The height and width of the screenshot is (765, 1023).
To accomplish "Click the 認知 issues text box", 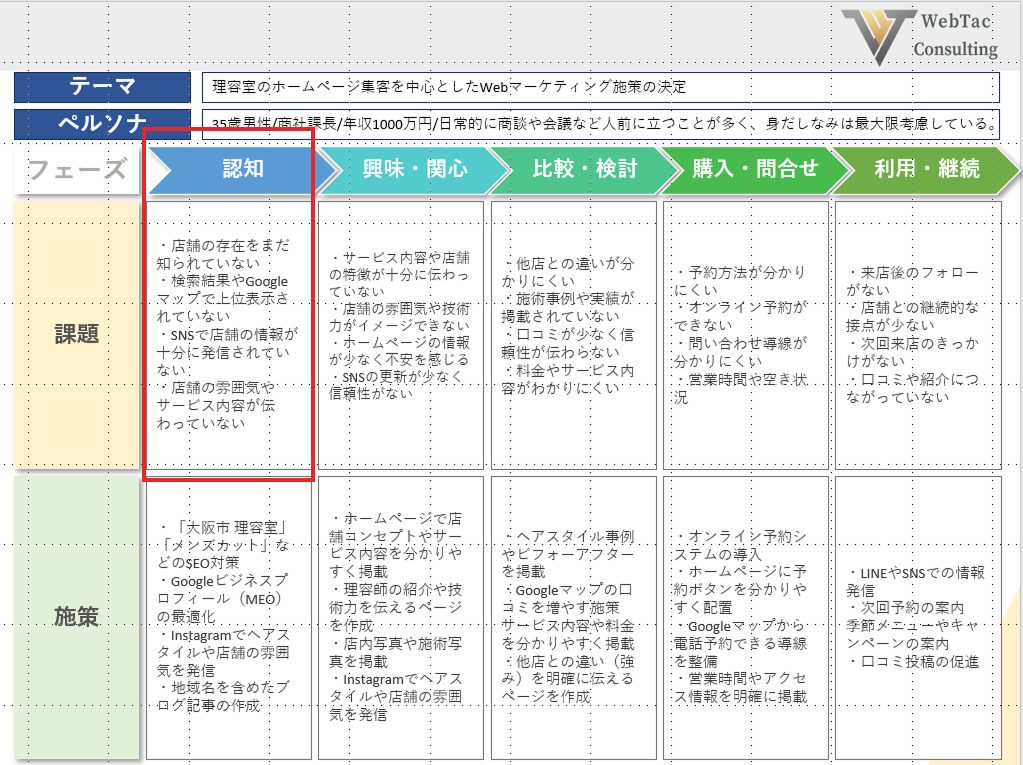I will (x=230, y=334).
